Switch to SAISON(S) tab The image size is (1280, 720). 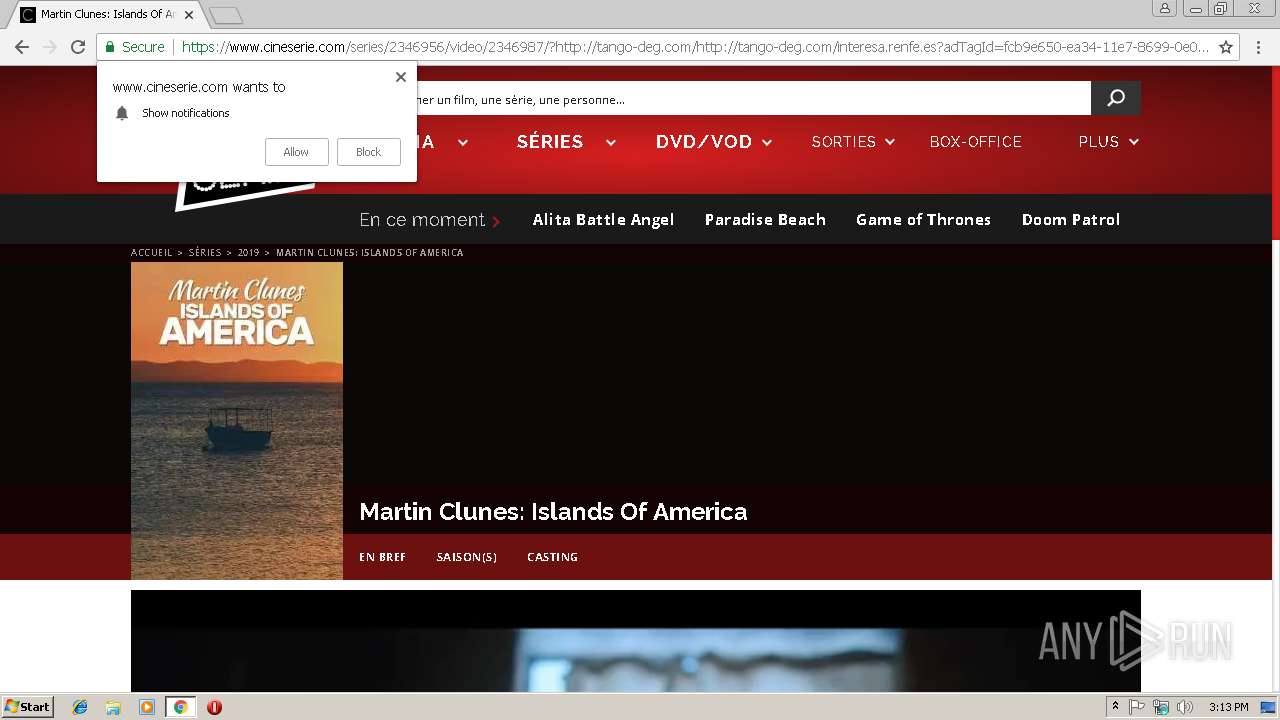(466, 557)
